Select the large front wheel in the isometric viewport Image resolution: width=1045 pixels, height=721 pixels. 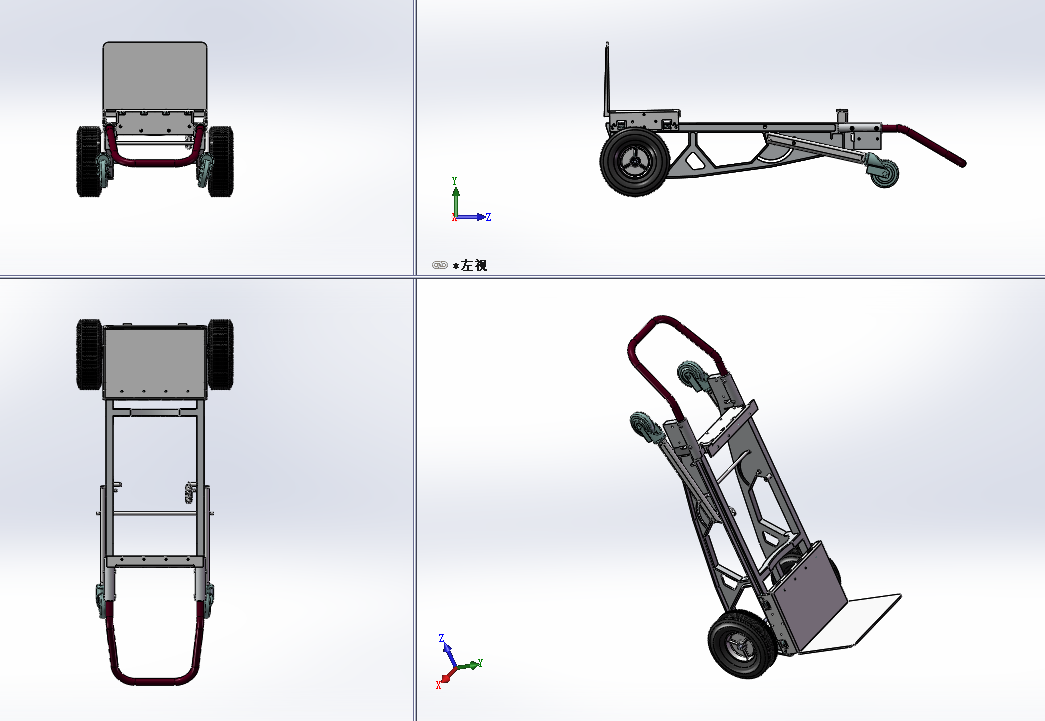tap(742, 646)
